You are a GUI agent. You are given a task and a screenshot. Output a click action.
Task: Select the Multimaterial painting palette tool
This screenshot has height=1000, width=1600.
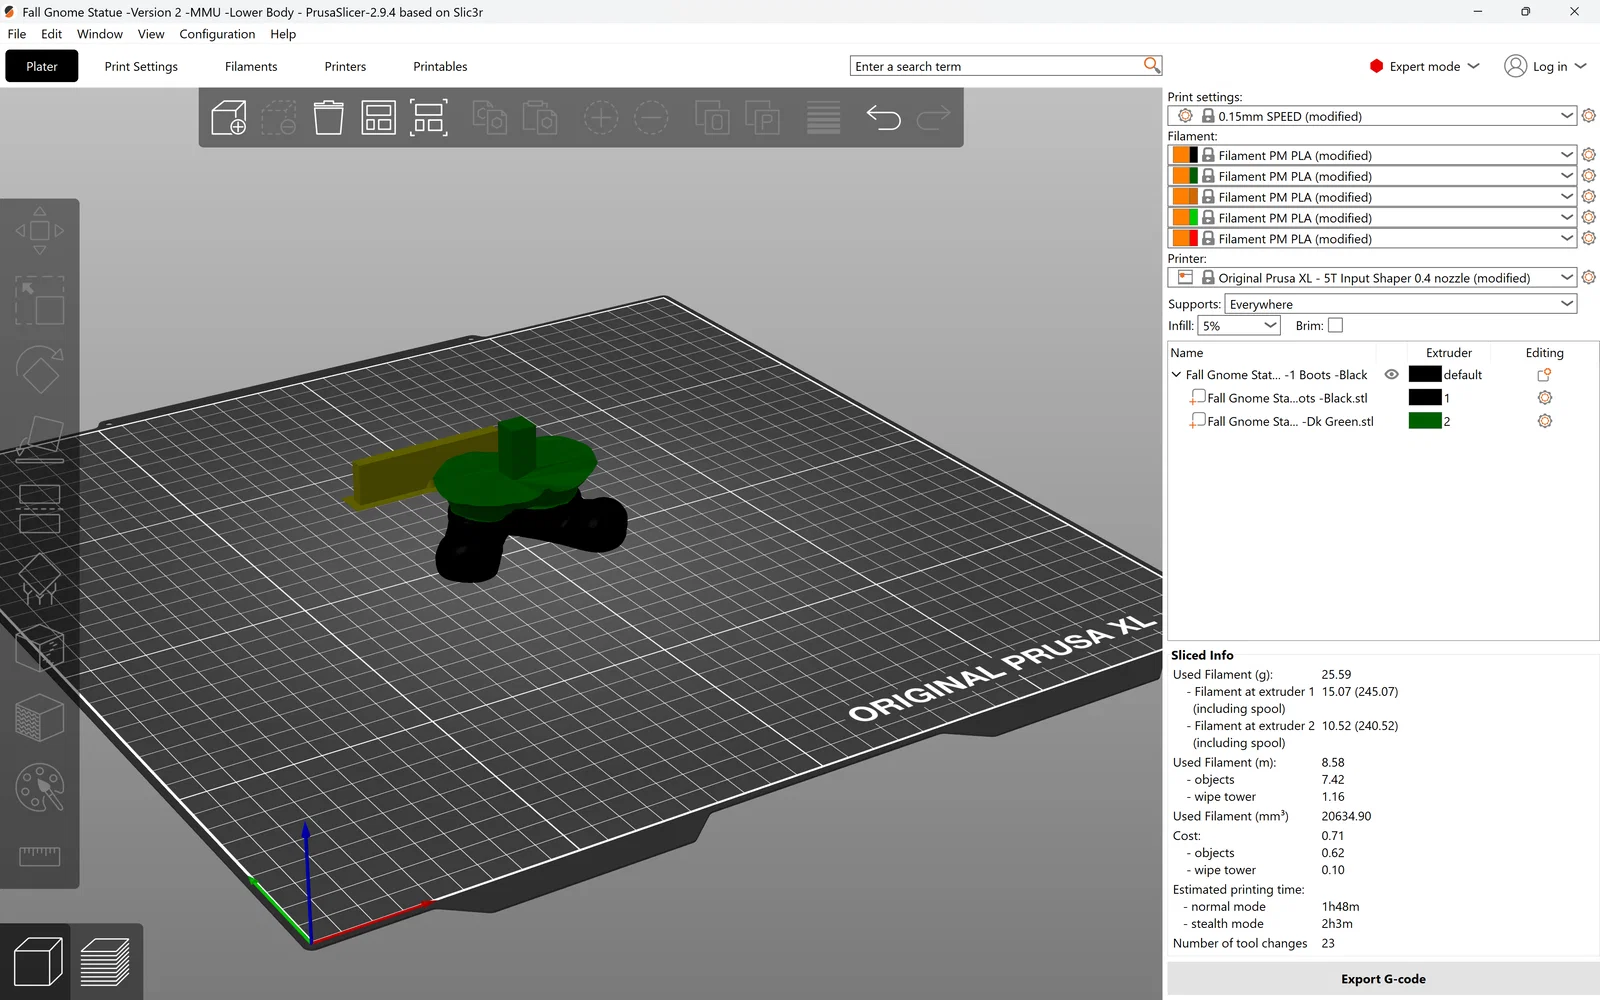pos(40,788)
